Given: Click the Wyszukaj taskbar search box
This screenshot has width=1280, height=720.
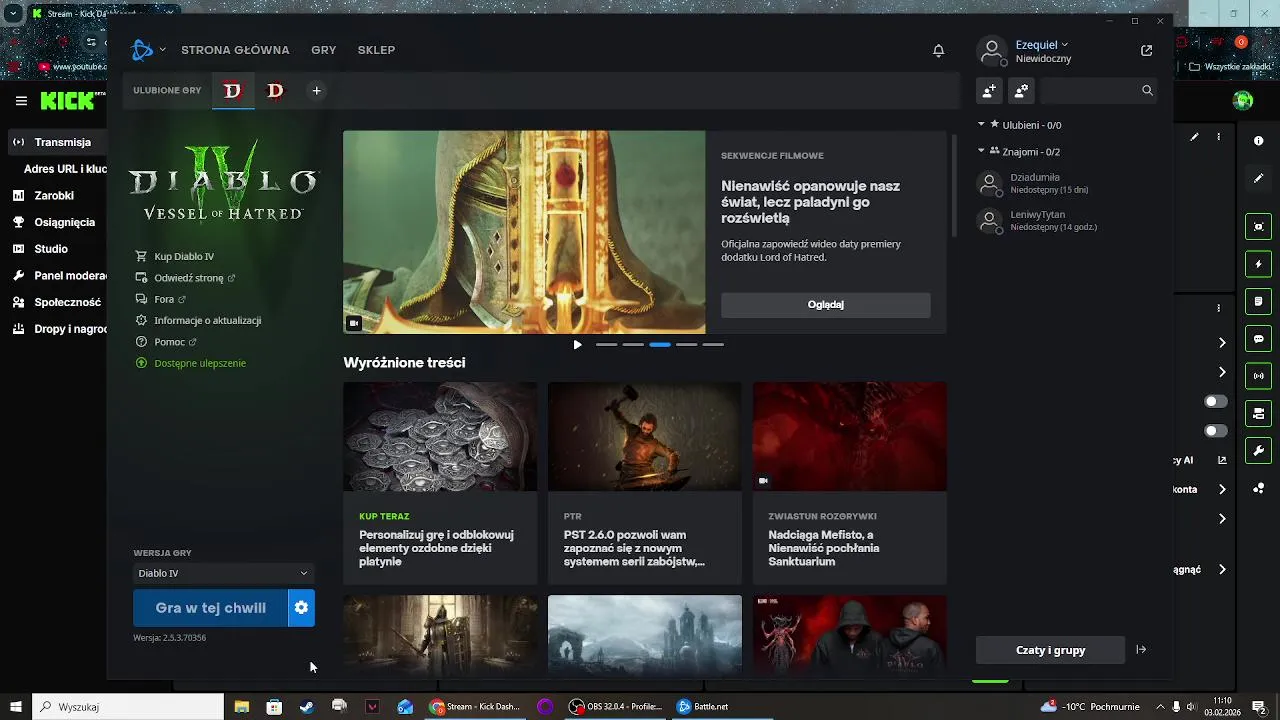Looking at the screenshot, I should (128, 706).
